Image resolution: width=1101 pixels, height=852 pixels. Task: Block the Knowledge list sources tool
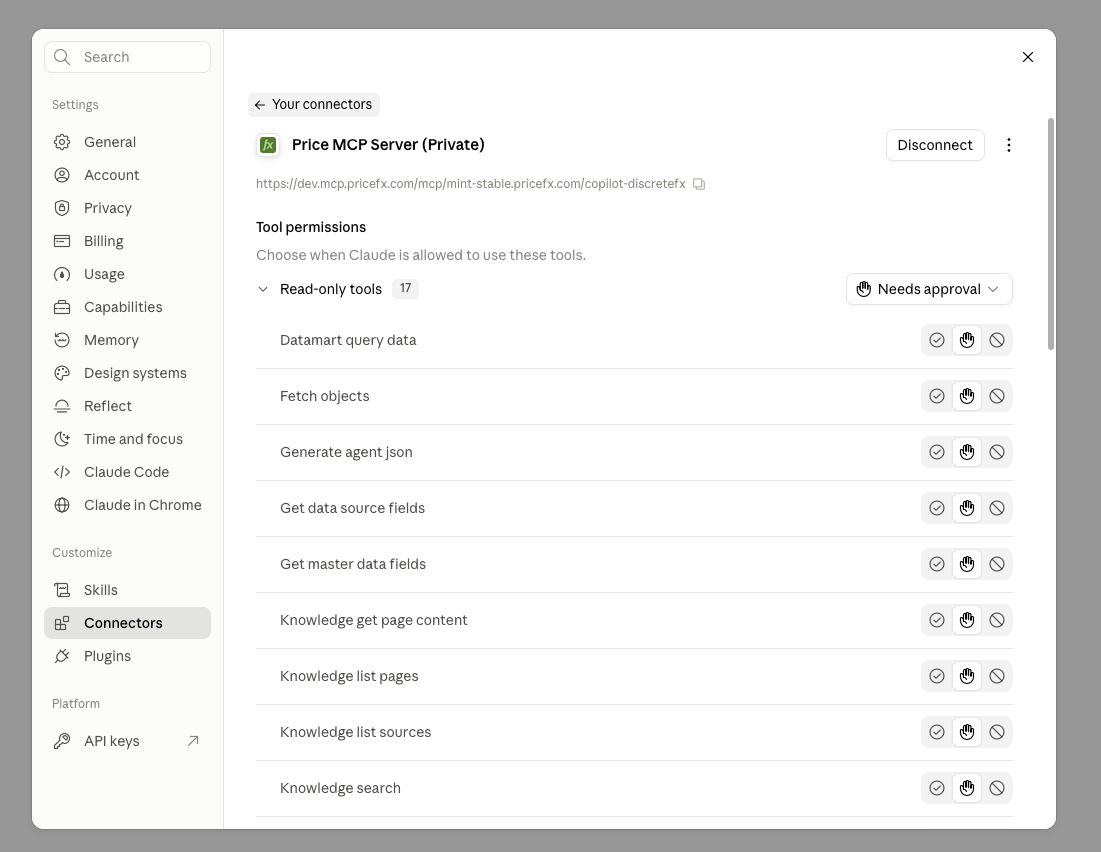coord(997,732)
